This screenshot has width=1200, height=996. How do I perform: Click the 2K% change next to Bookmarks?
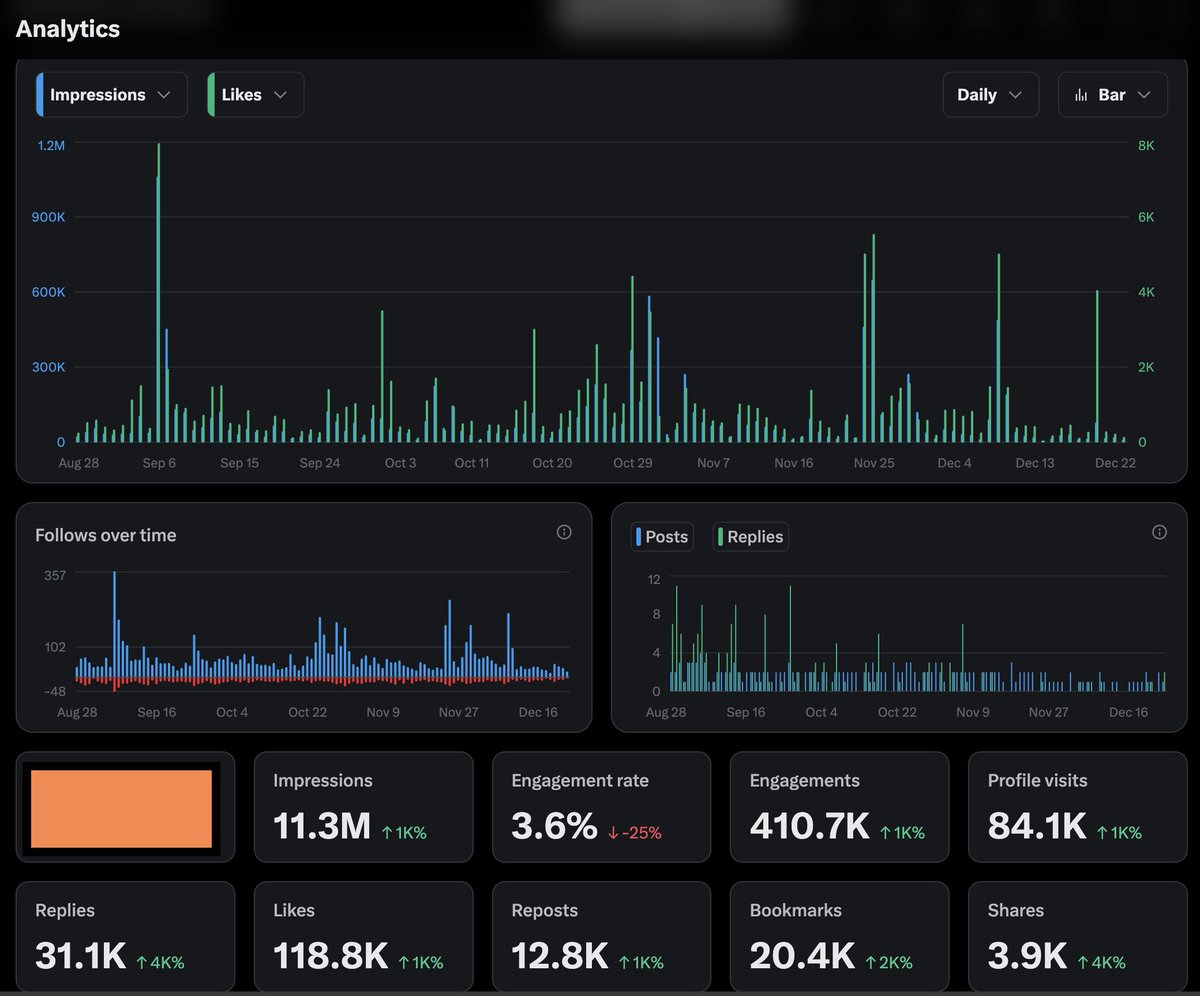click(x=889, y=962)
